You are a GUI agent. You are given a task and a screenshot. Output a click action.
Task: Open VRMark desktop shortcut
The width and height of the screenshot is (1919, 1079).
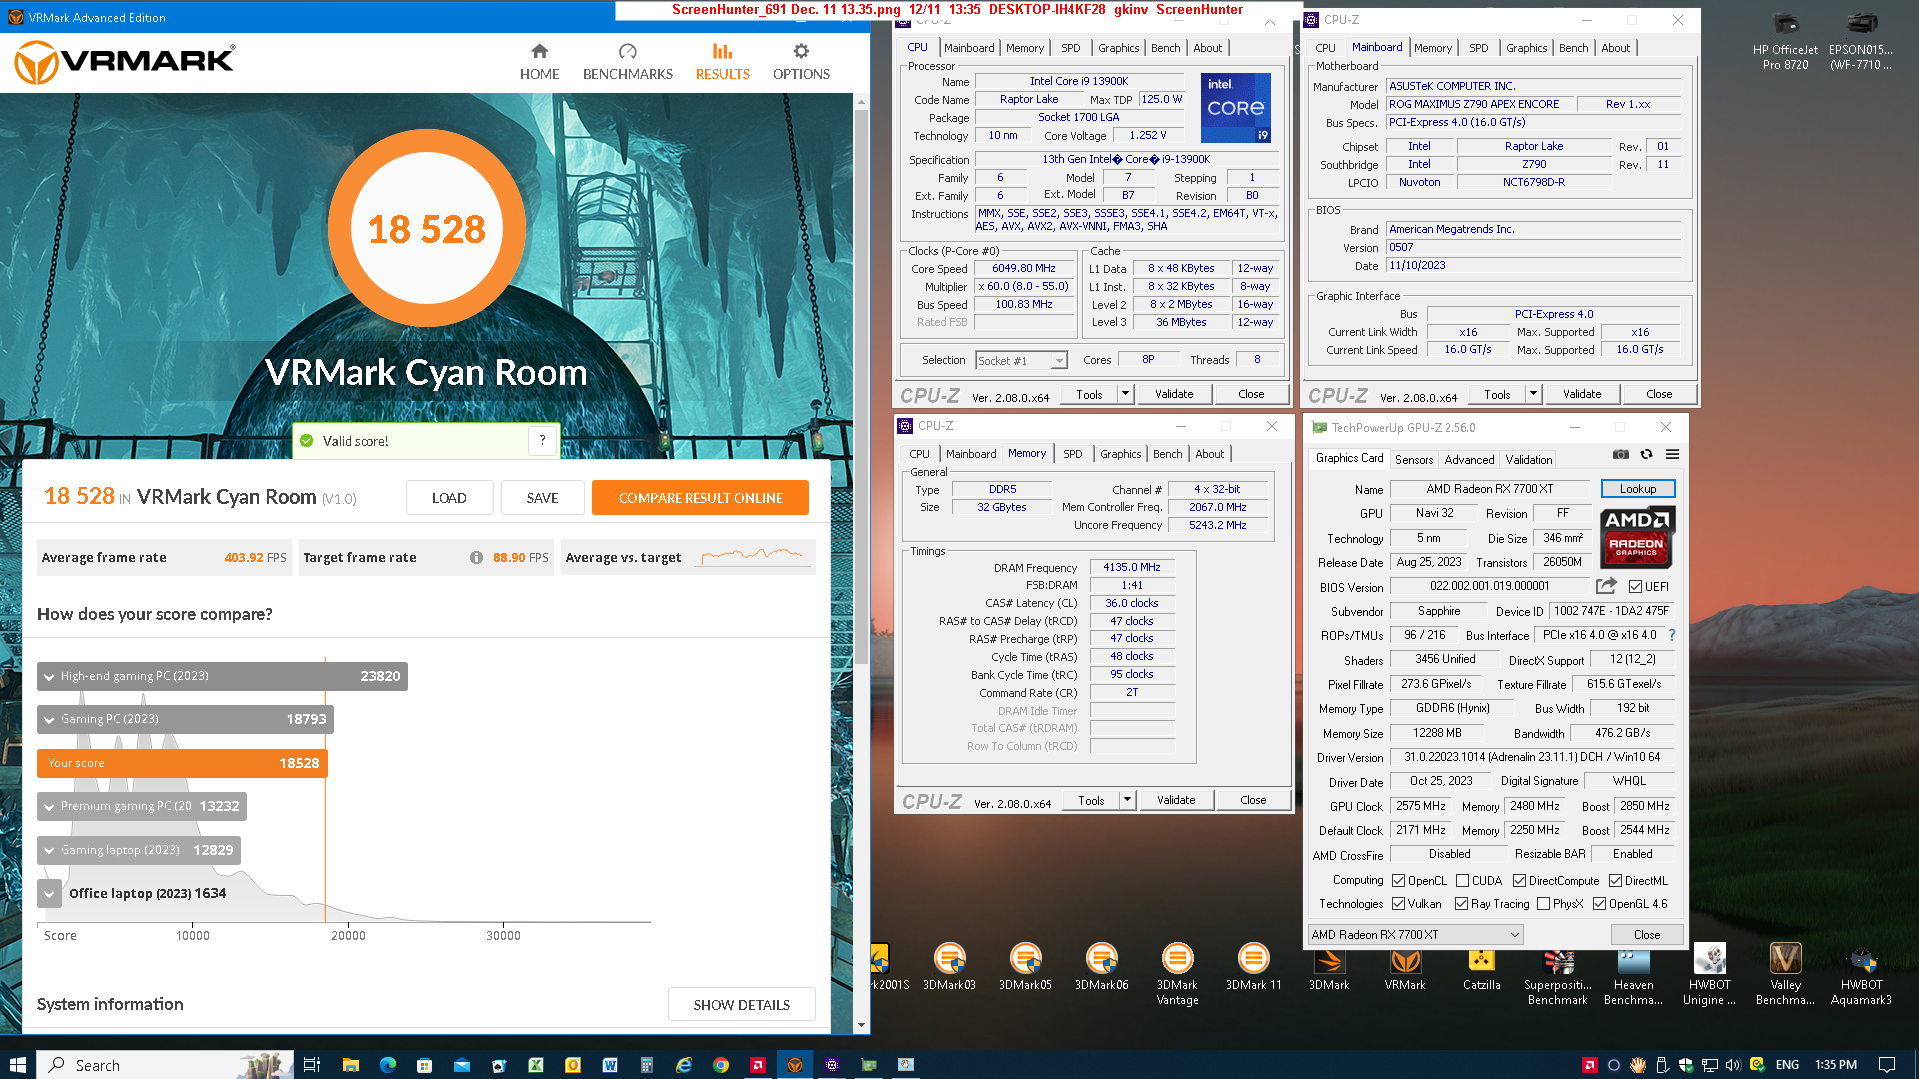click(1405, 967)
